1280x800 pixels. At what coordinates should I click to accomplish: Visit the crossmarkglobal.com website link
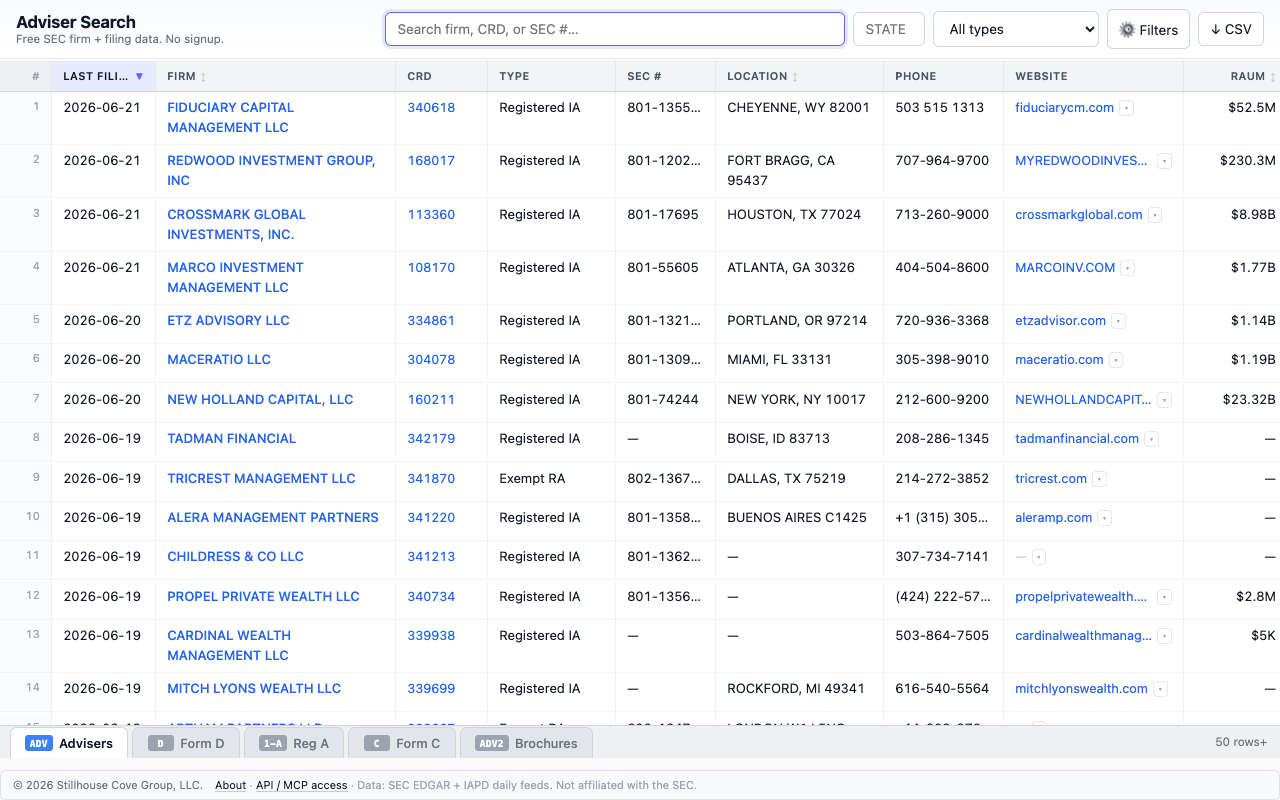[x=1078, y=214]
